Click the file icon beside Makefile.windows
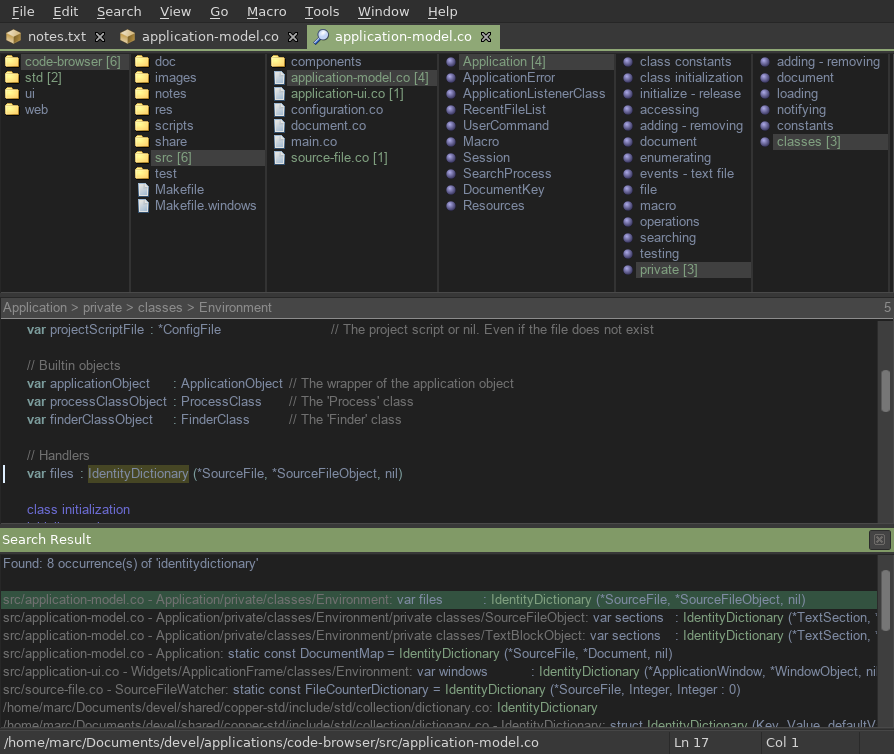Image resolution: width=894 pixels, height=754 pixels. [143, 205]
